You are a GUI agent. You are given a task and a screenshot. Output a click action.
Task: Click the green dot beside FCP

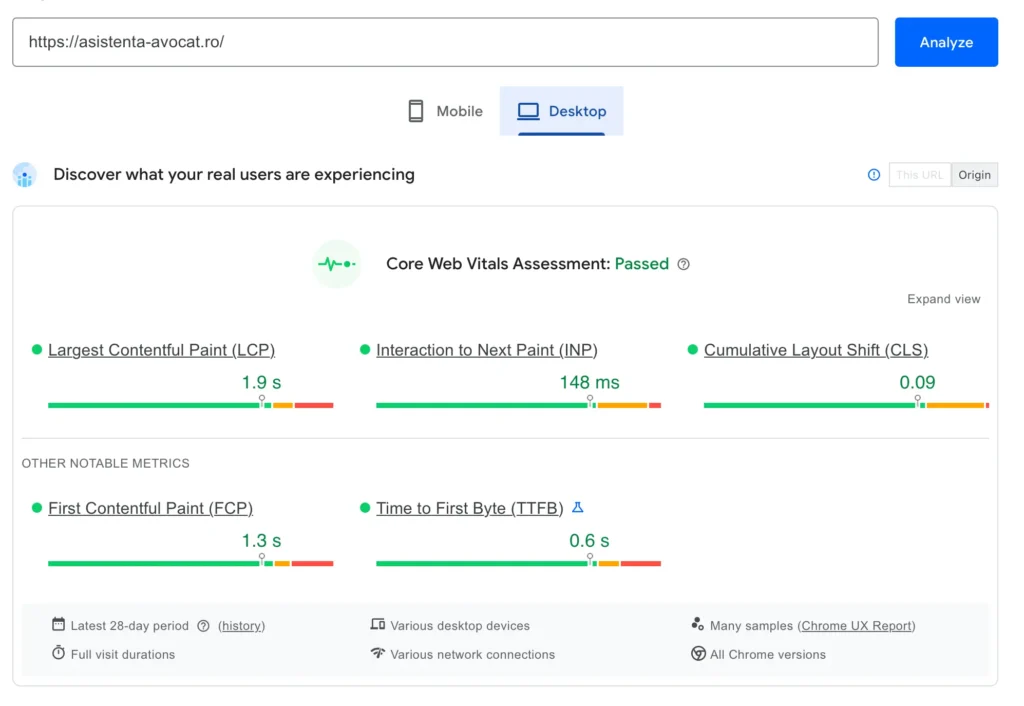pyautogui.click(x=37, y=507)
